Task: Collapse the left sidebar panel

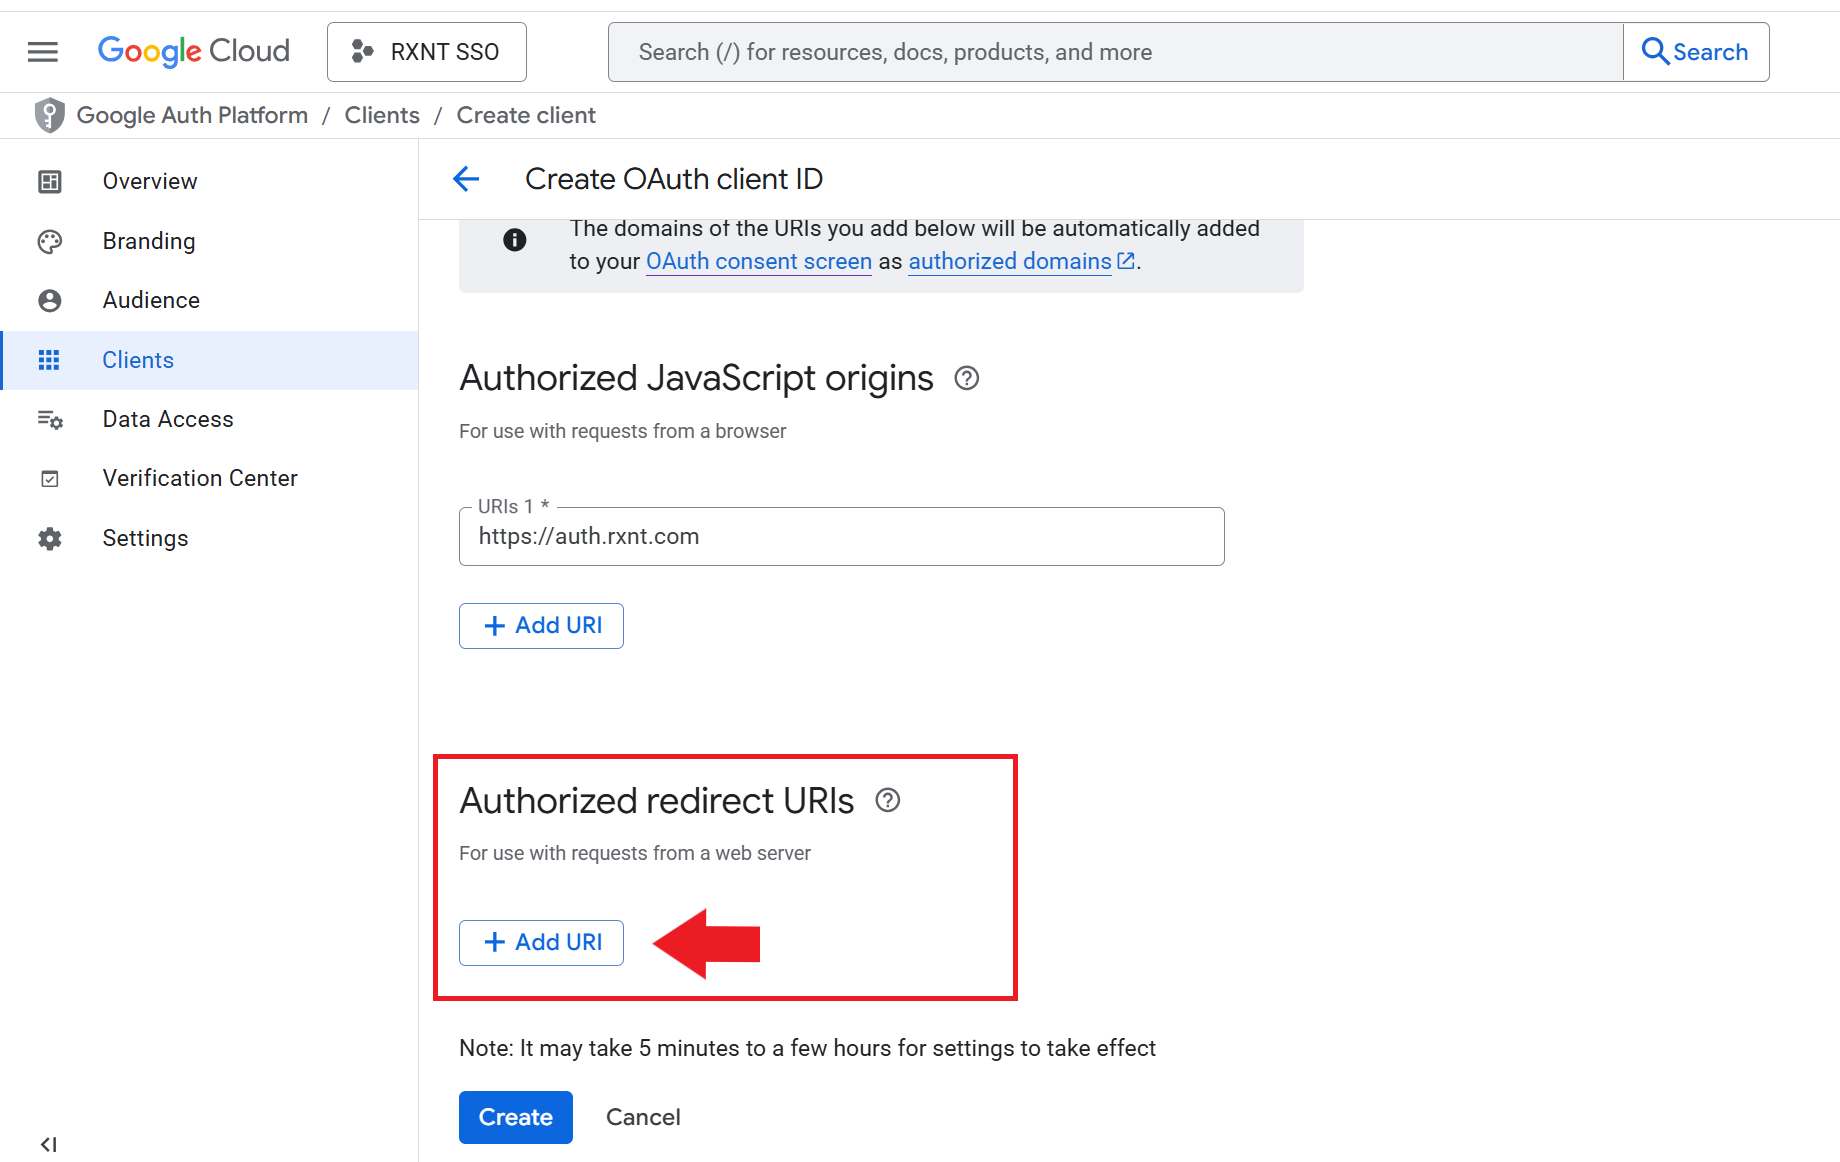Action: click(48, 1144)
